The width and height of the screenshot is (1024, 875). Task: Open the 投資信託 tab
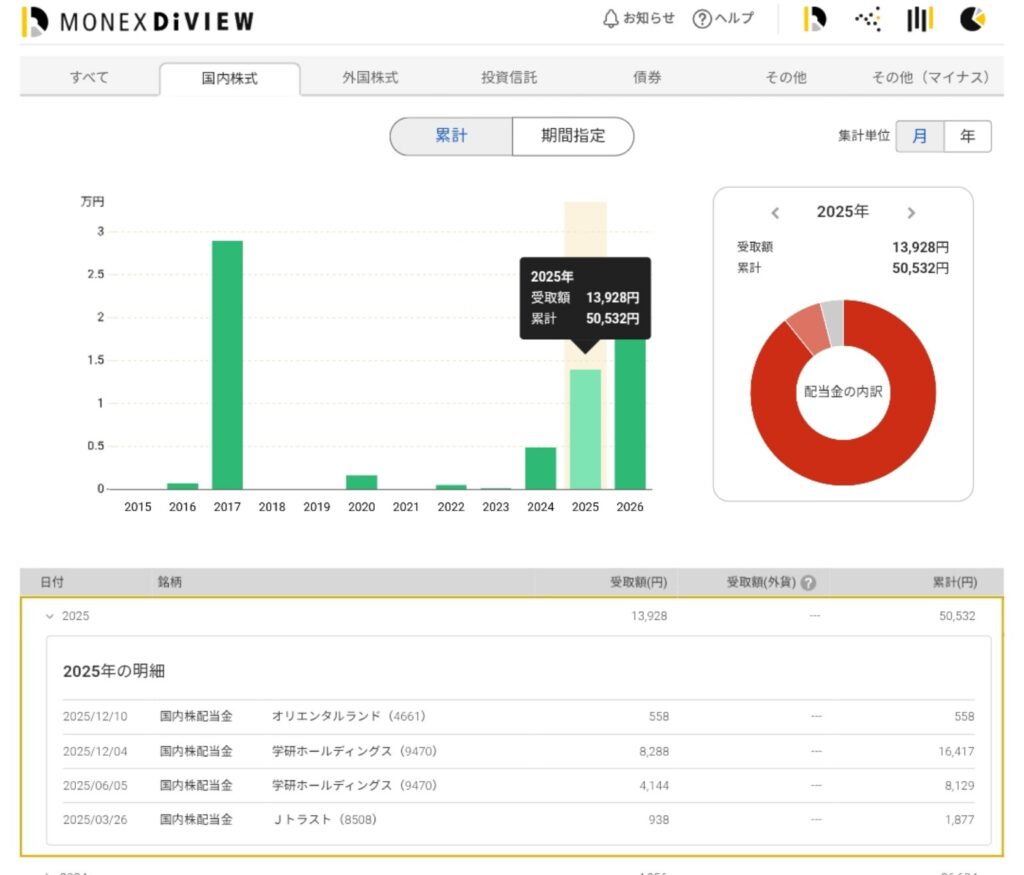click(x=509, y=78)
